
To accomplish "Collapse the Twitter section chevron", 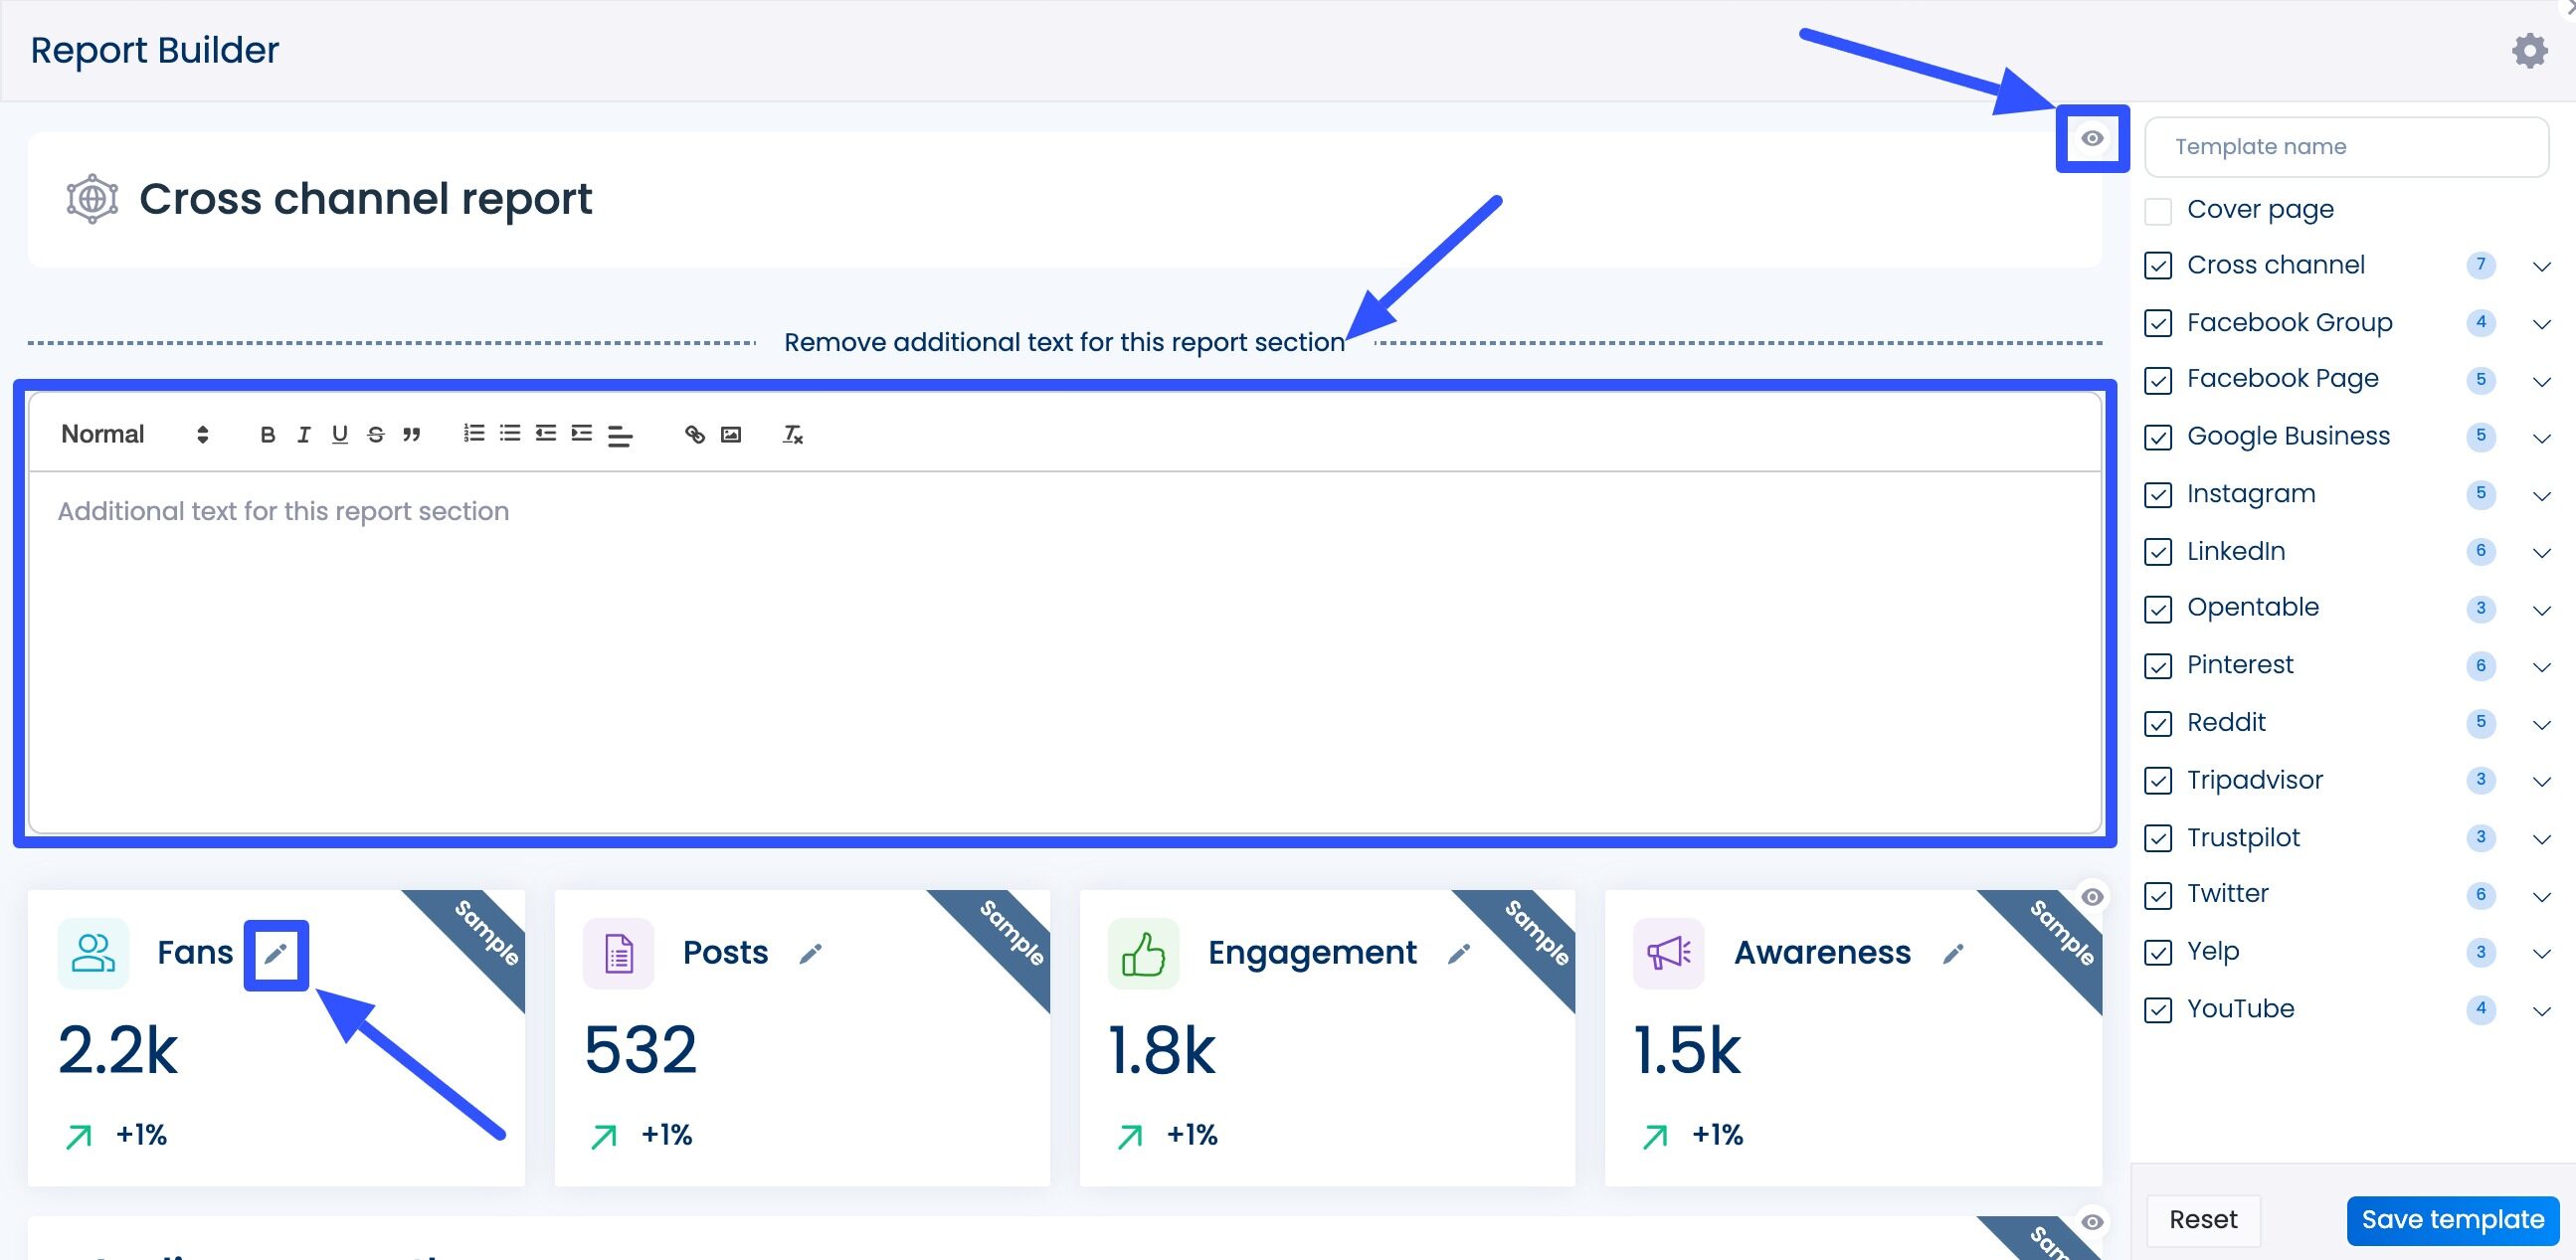I will click(x=2541, y=894).
